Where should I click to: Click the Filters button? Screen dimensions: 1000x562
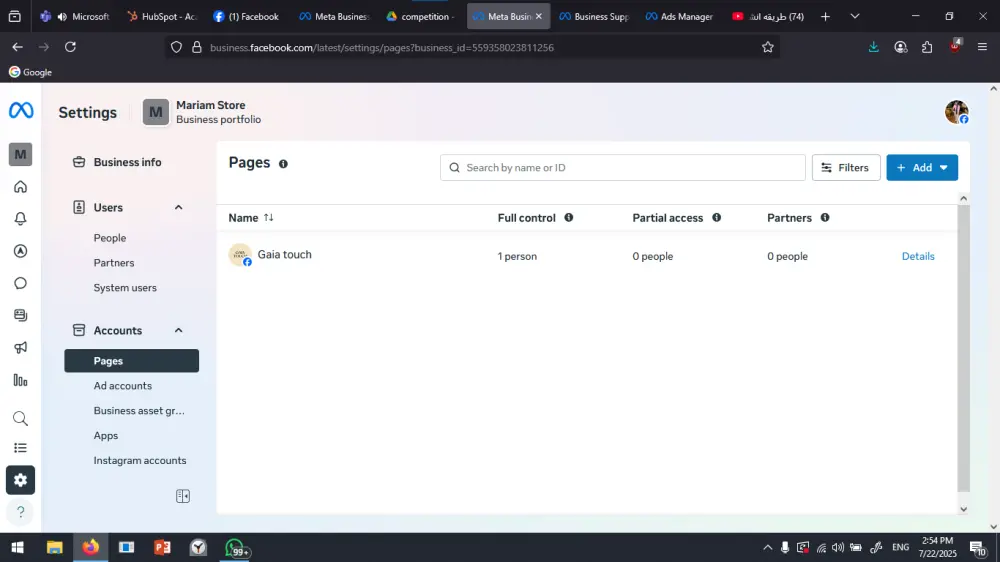pos(845,168)
